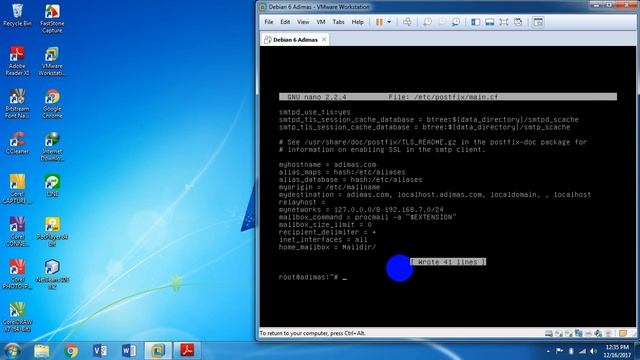The height and width of the screenshot is (360, 640).
Task: Click the message log icon in VMware status bar
Action: point(622,333)
